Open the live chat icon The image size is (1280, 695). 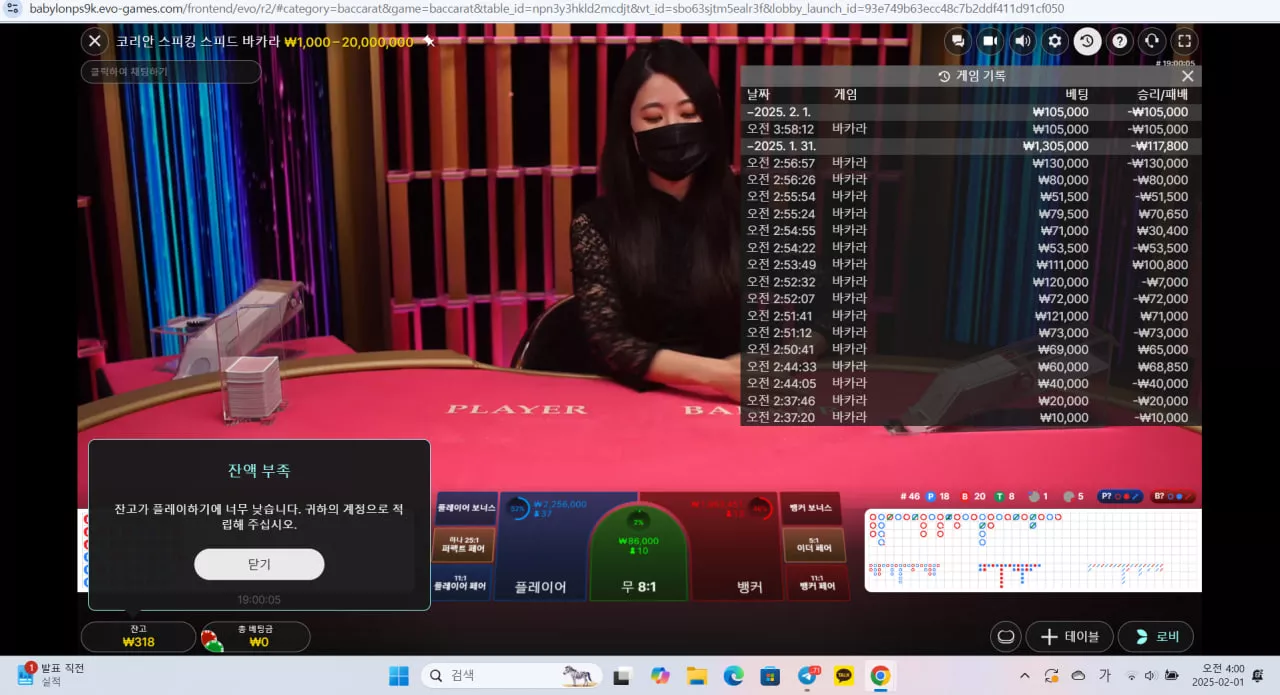(x=959, y=41)
